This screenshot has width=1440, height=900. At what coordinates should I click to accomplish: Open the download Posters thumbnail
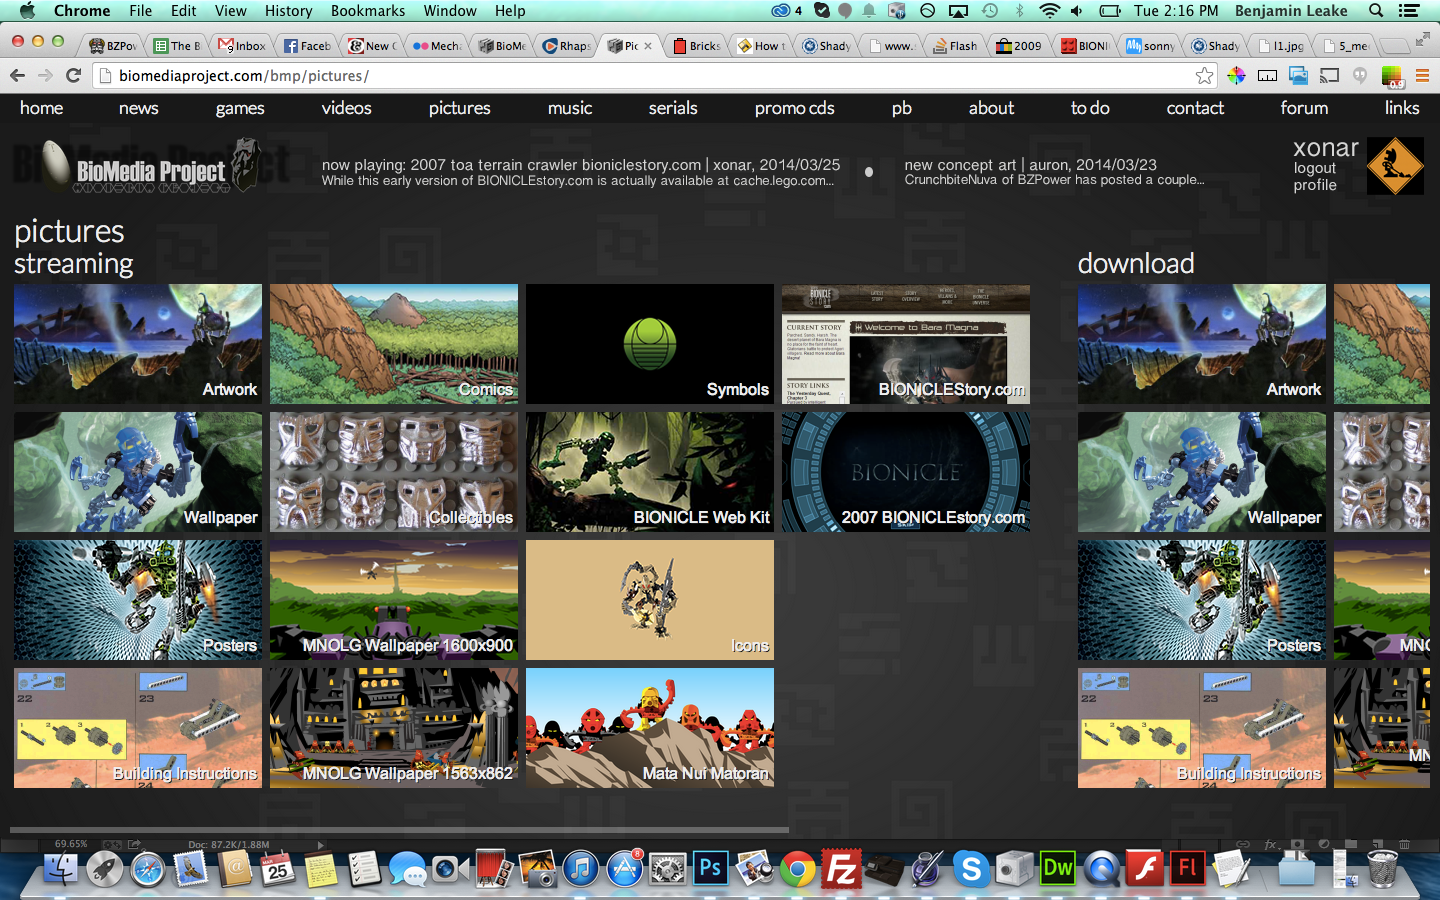tap(1202, 600)
